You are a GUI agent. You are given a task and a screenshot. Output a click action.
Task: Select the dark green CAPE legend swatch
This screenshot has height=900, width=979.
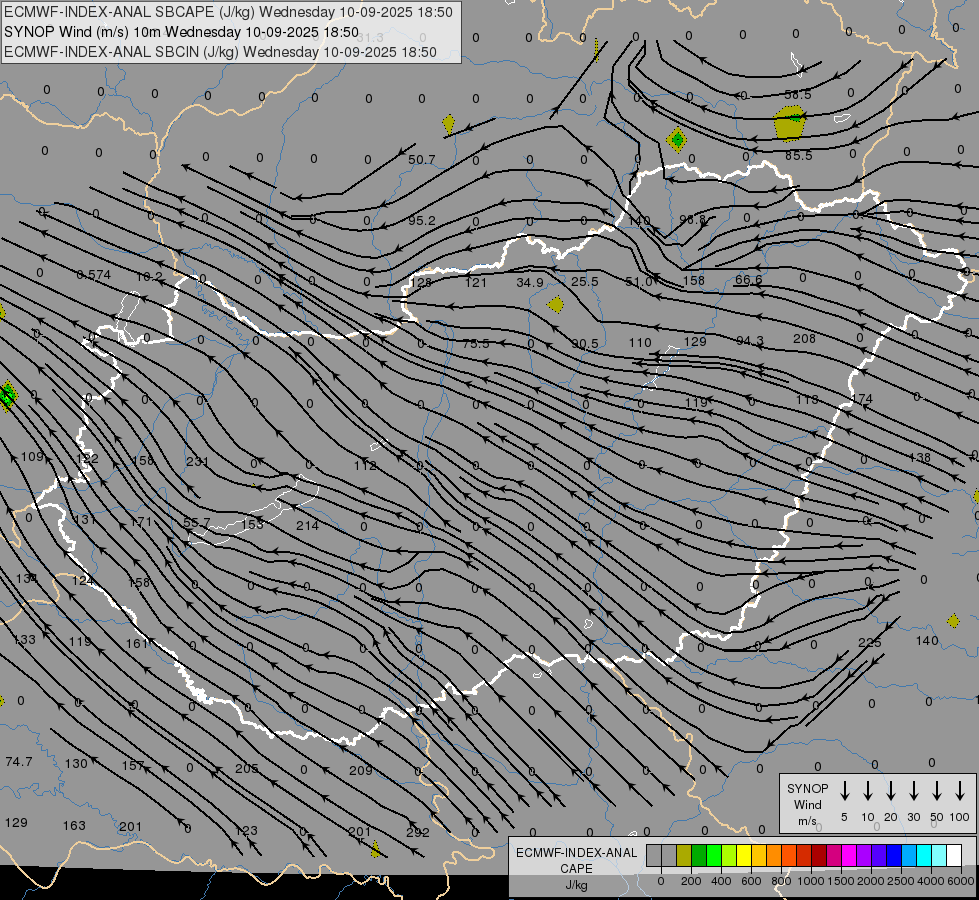(699, 856)
